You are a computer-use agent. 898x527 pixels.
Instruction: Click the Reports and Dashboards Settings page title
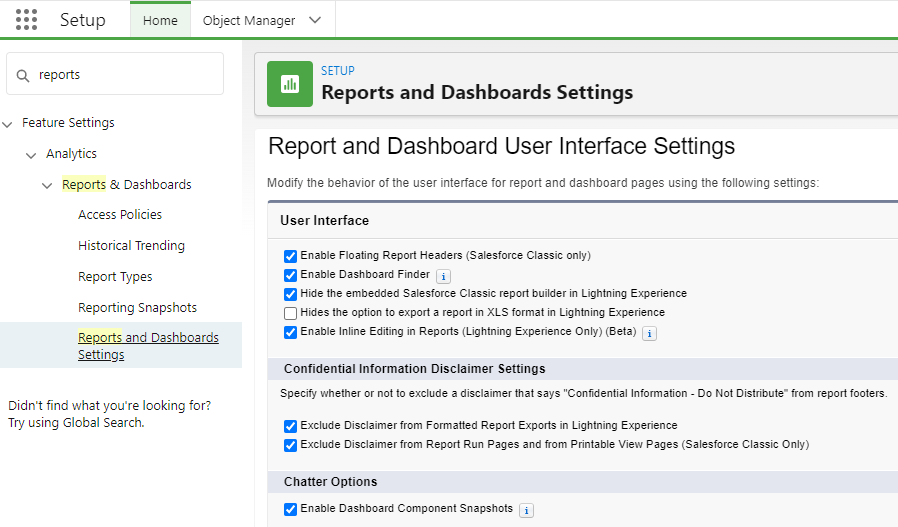point(477,92)
